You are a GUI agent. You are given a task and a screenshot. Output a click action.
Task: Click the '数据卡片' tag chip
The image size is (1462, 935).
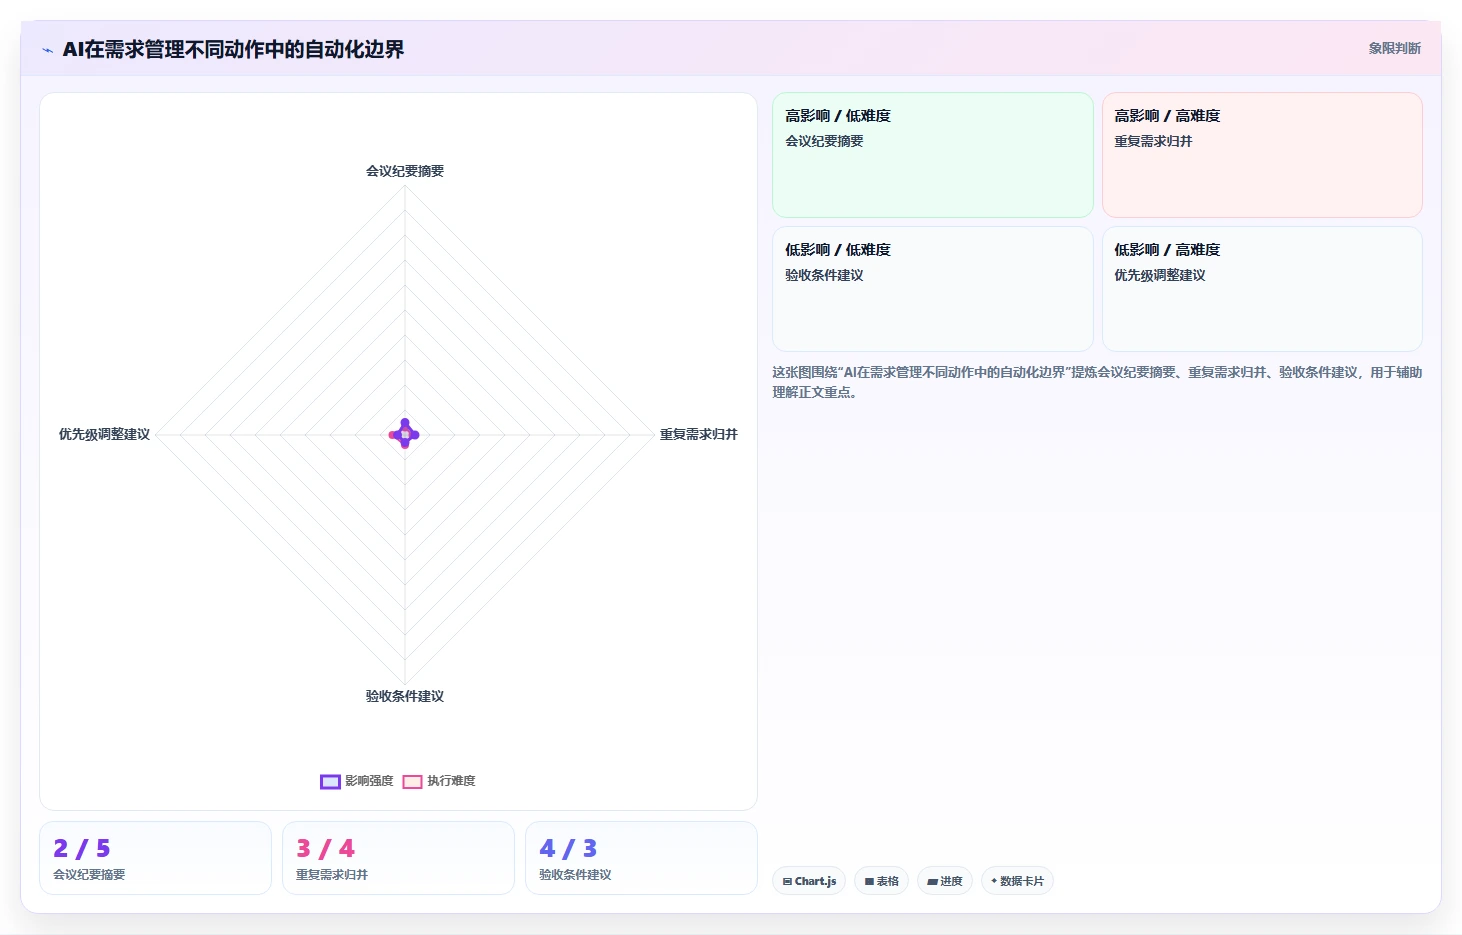(1017, 881)
